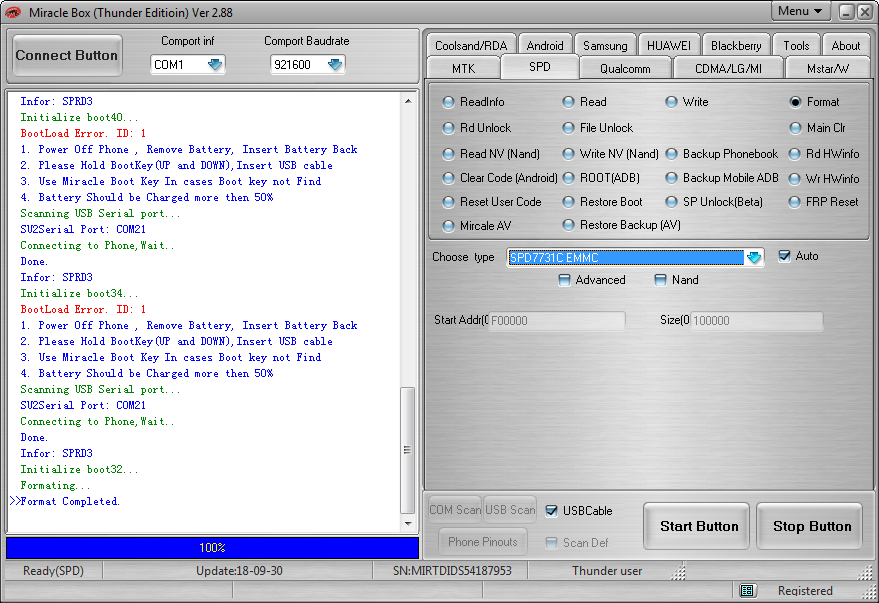
Task: Click the log panel scrollbar thumb
Action: [408, 450]
